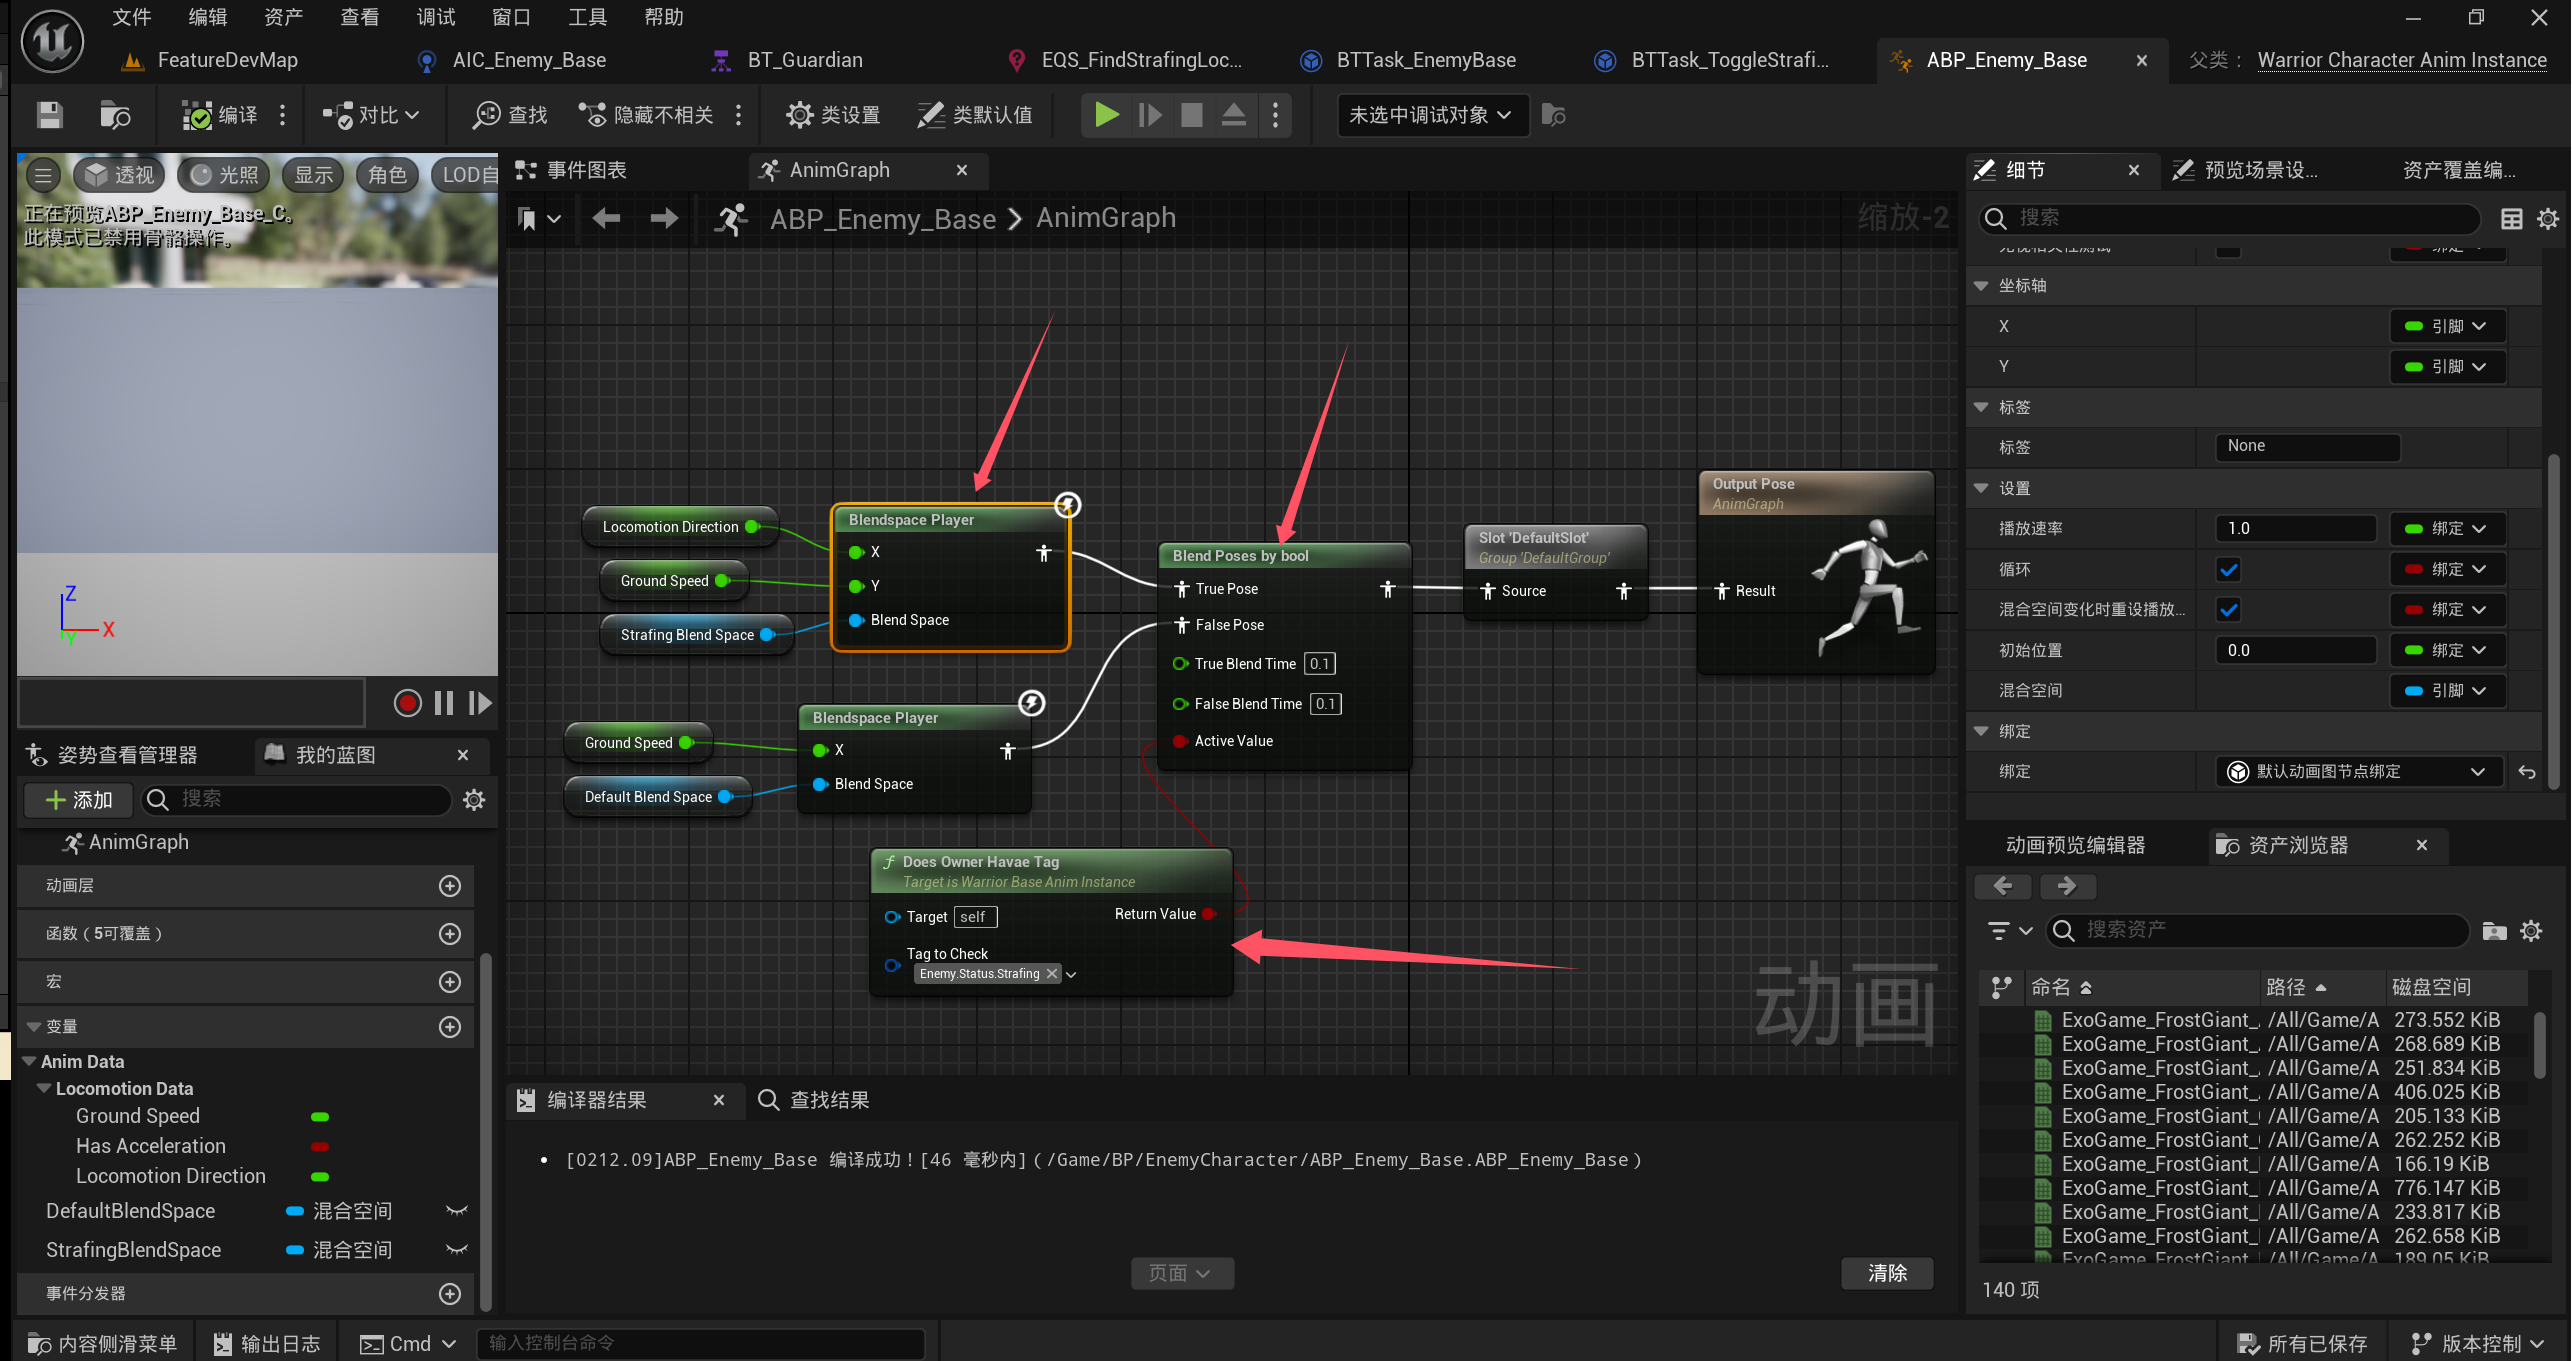Switch to the Event Graph (事件图表) tab

(586, 170)
